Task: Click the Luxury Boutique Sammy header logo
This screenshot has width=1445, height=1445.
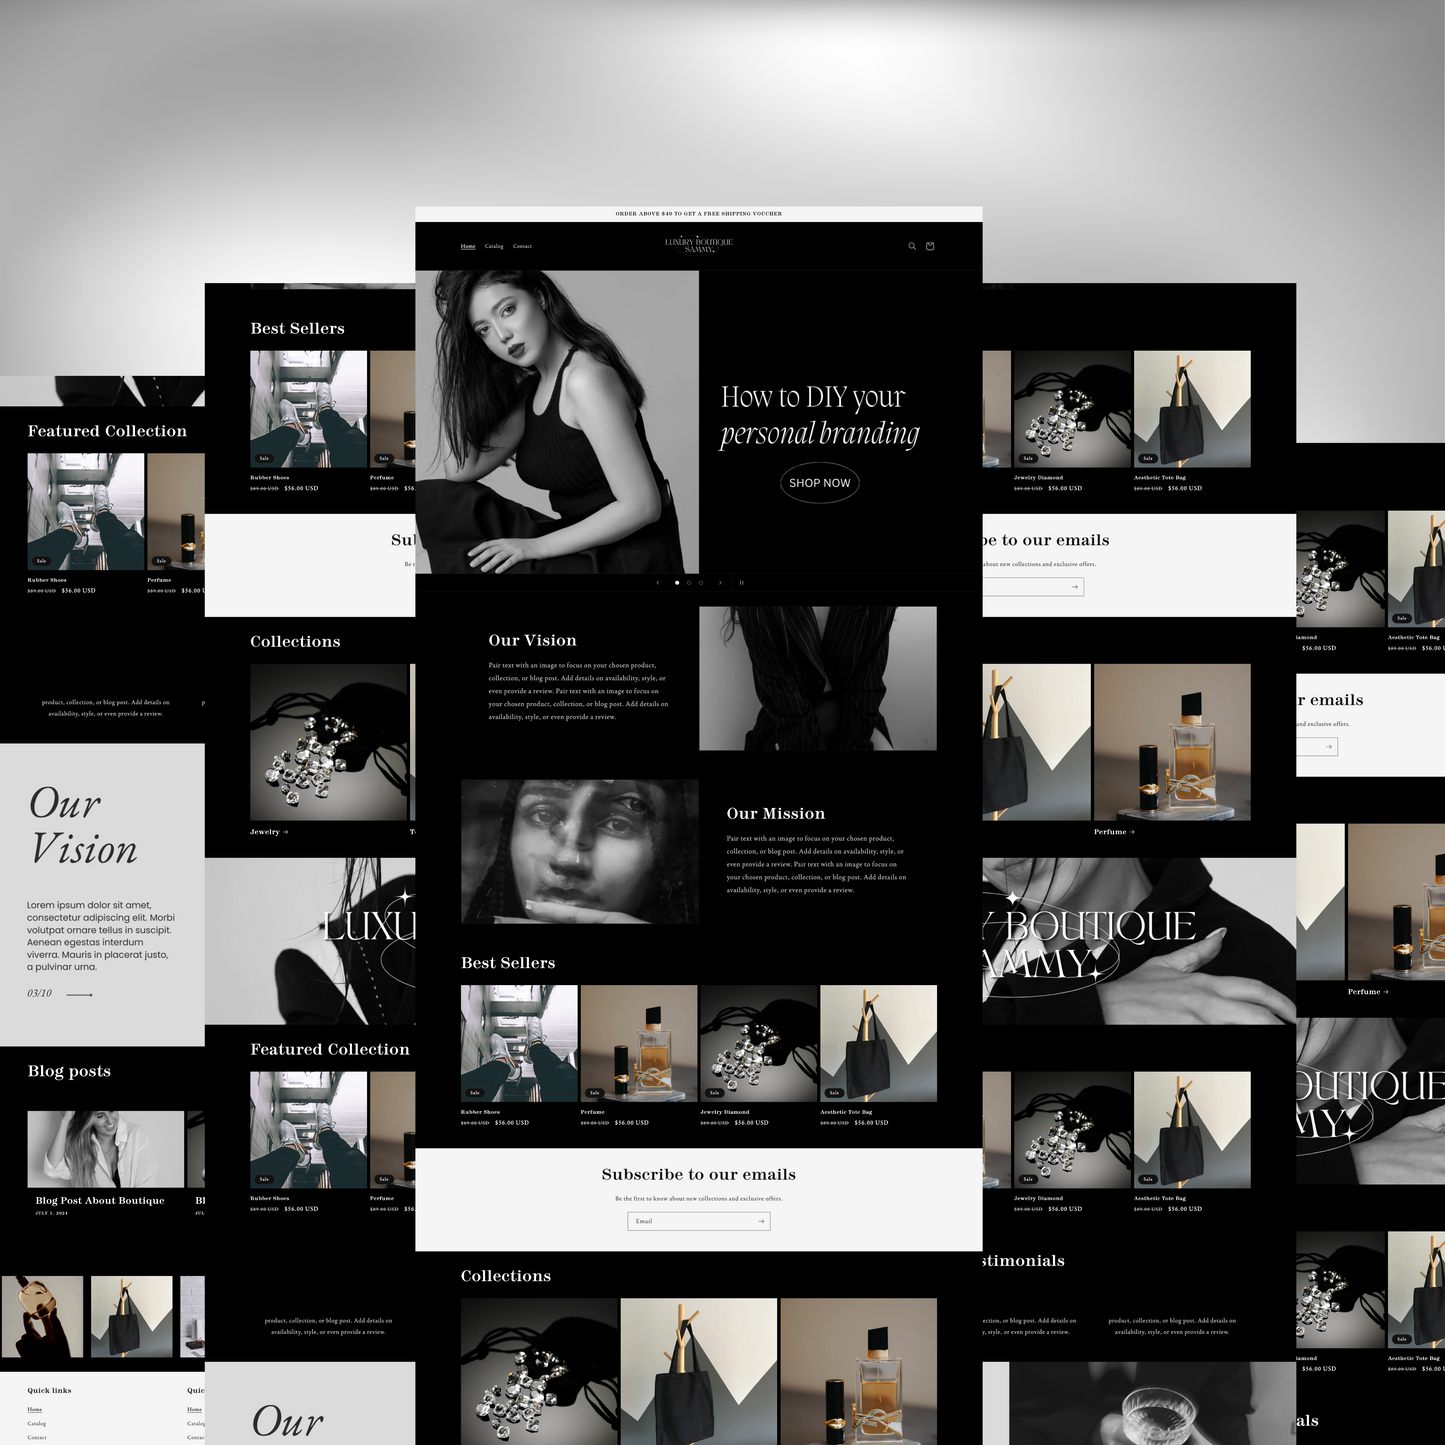Action: pyautogui.click(x=699, y=245)
